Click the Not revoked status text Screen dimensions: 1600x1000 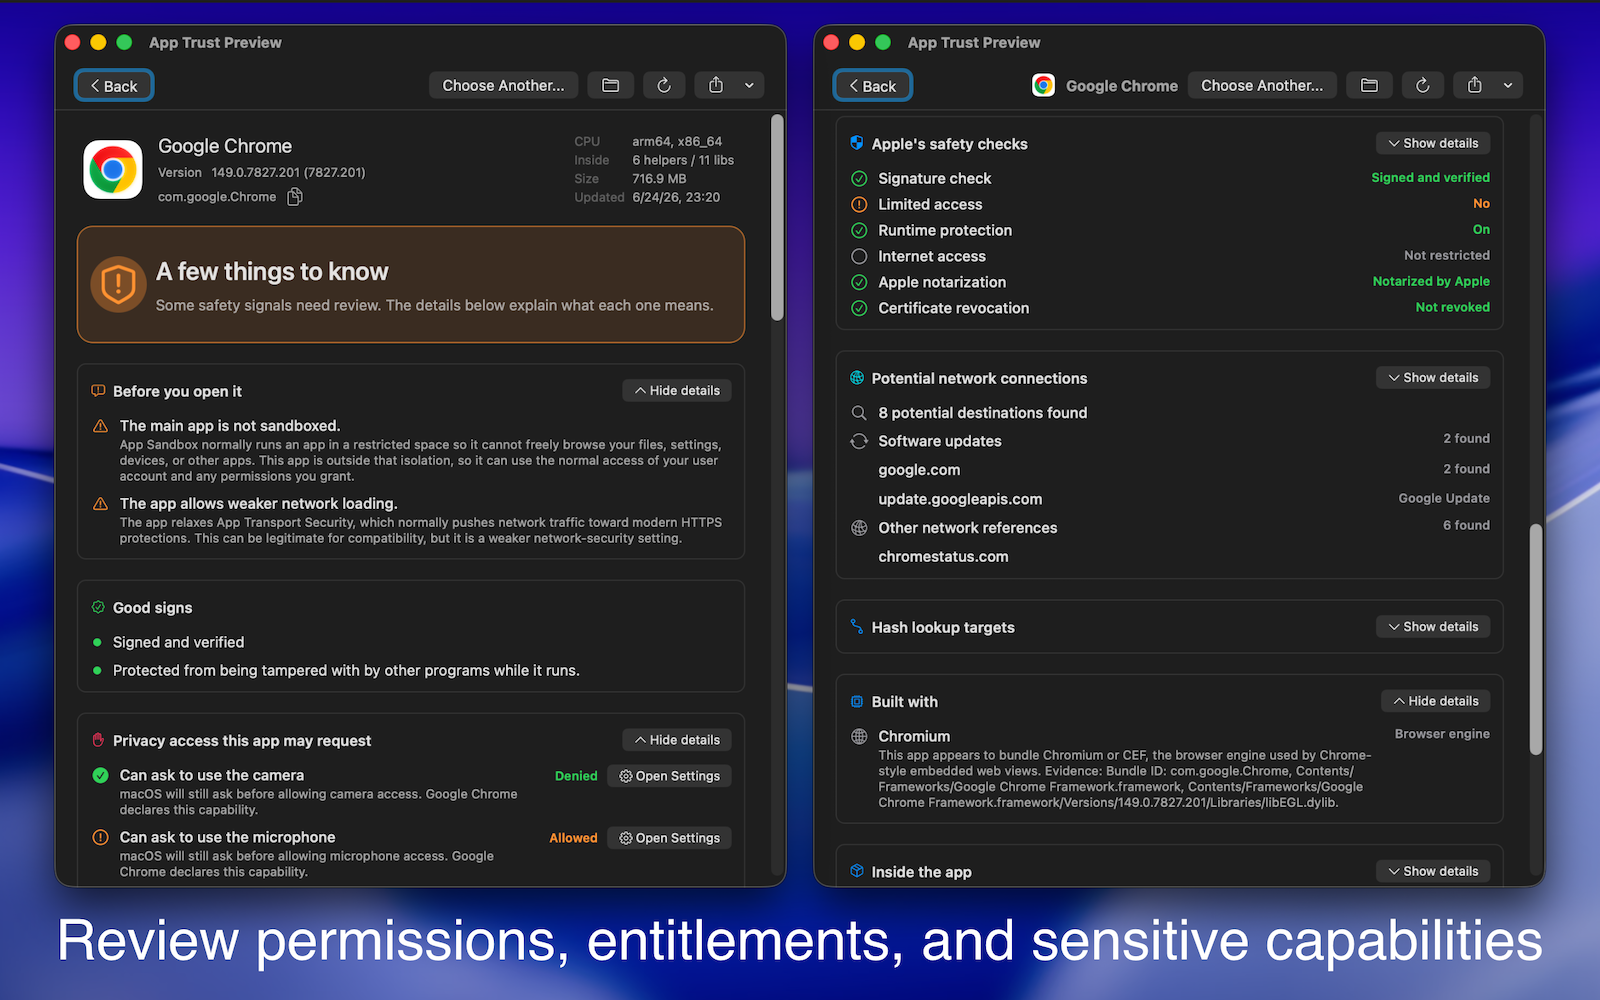click(1452, 308)
